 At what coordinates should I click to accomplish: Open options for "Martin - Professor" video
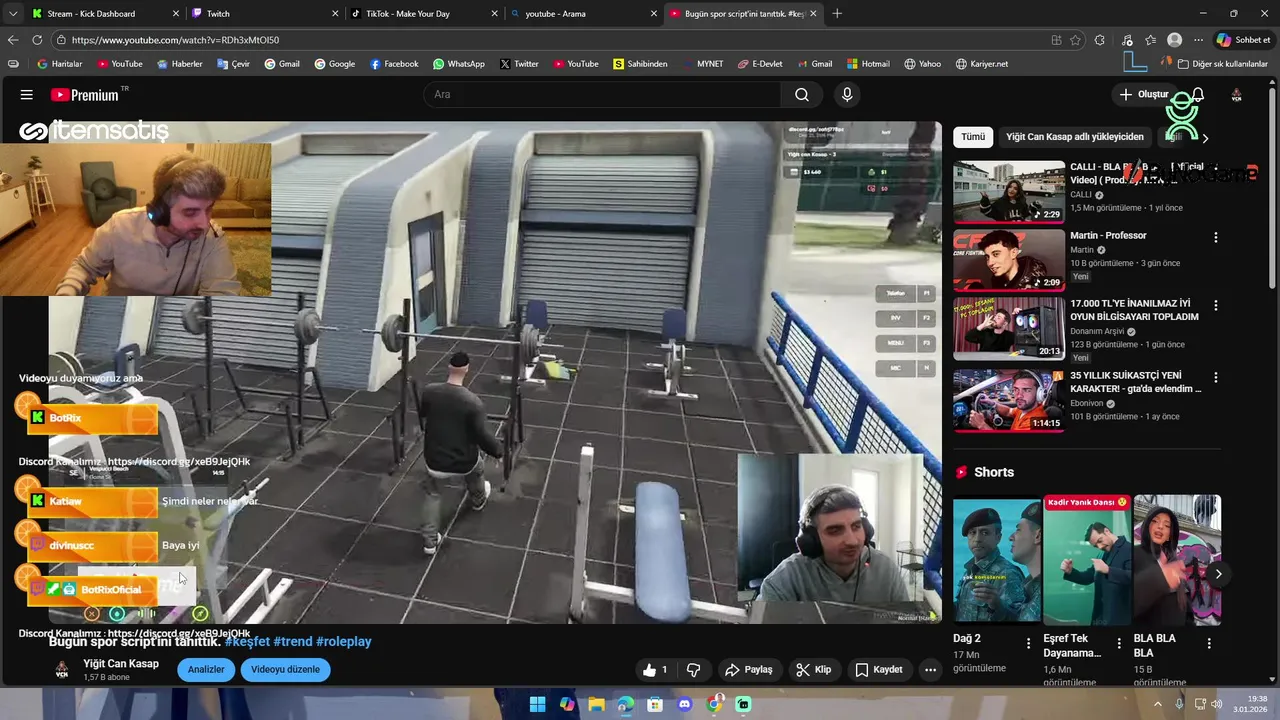[x=1216, y=238]
